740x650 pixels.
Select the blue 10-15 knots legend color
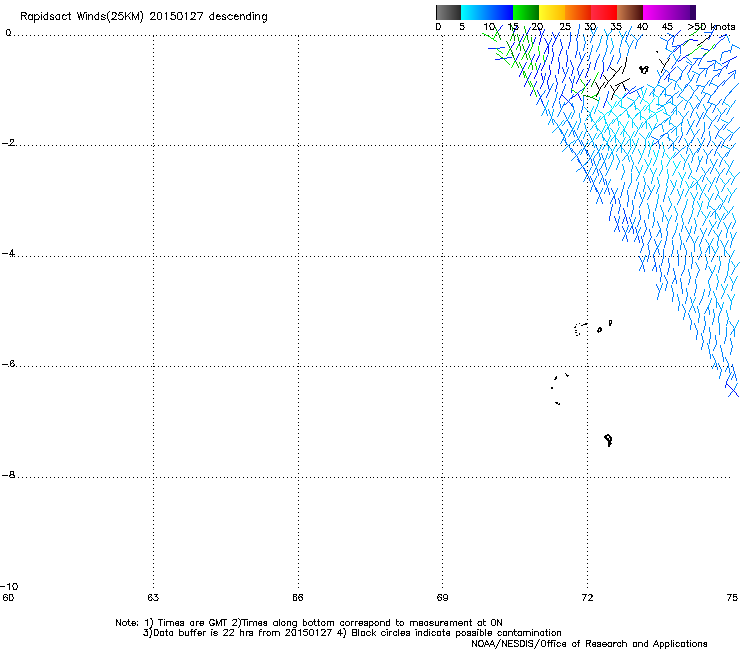500,12
